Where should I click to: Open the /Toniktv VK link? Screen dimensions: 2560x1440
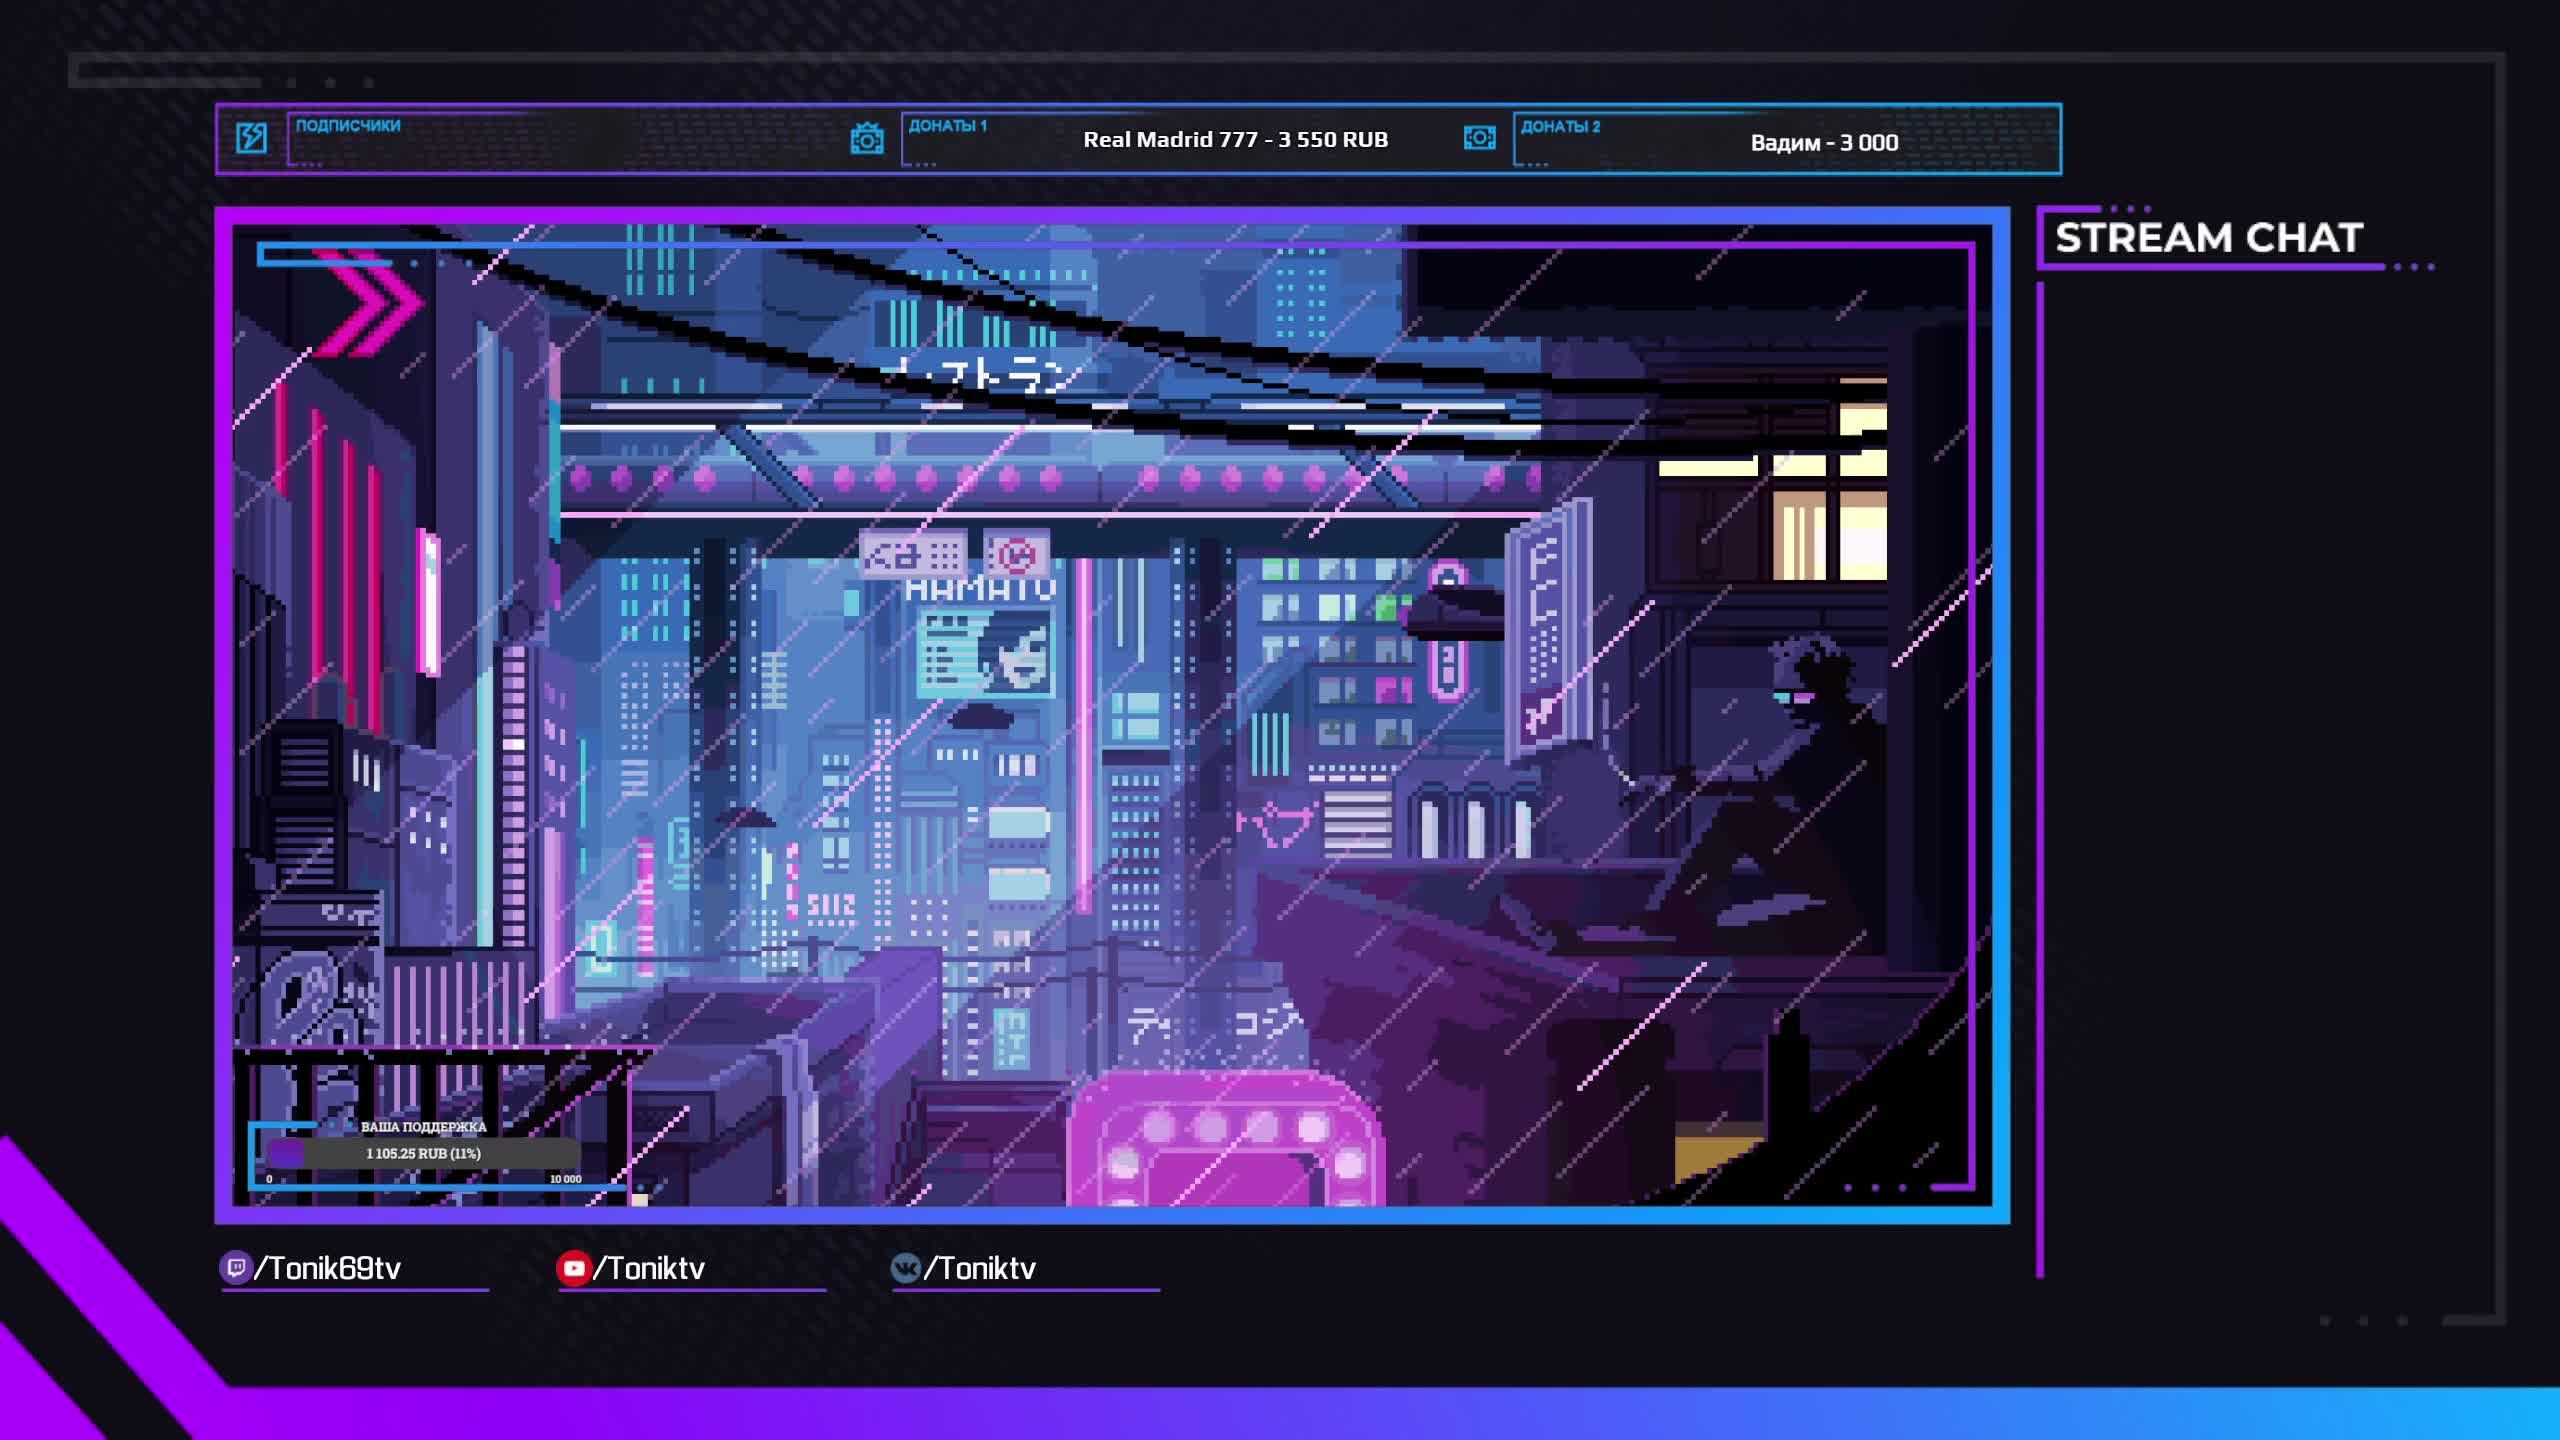(979, 1269)
